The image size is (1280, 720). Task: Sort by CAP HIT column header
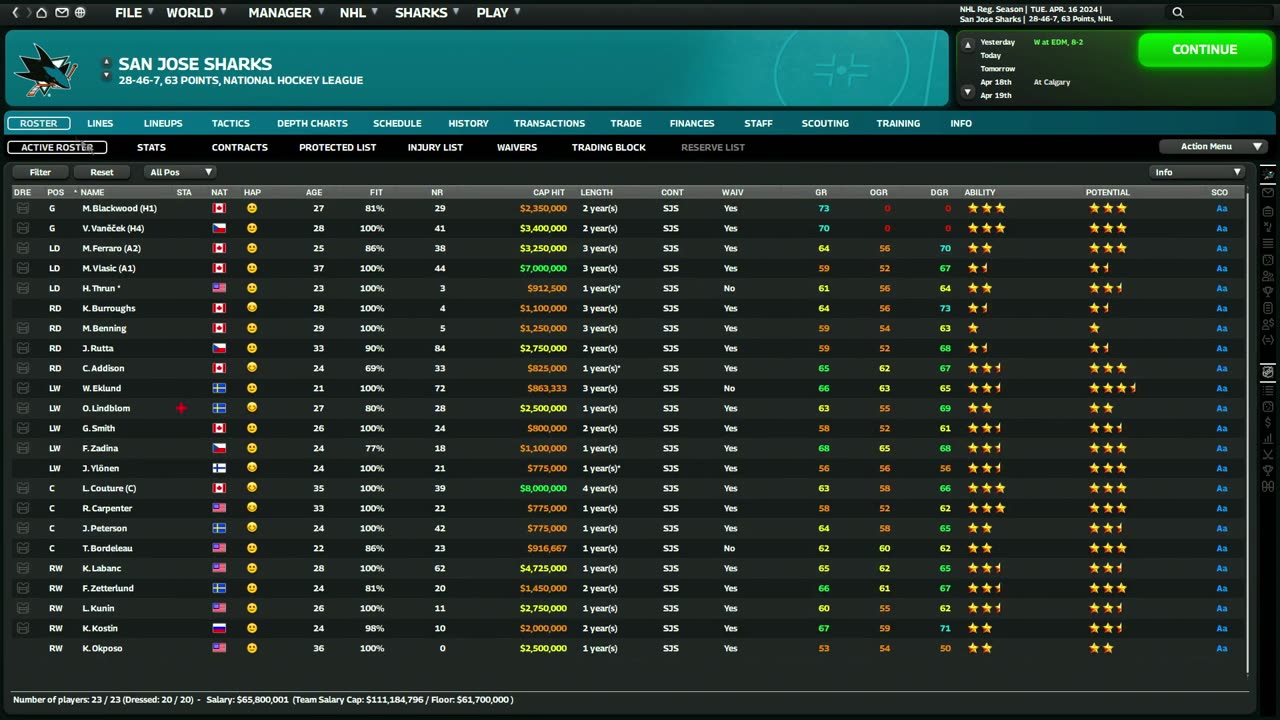[x=549, y=192]
